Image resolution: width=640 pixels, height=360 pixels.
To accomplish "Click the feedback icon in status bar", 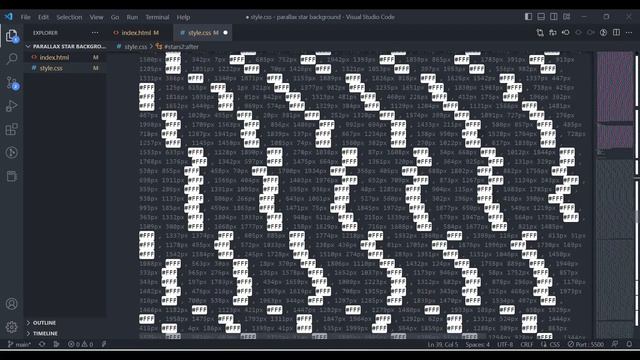I will [x=615, y=344].
